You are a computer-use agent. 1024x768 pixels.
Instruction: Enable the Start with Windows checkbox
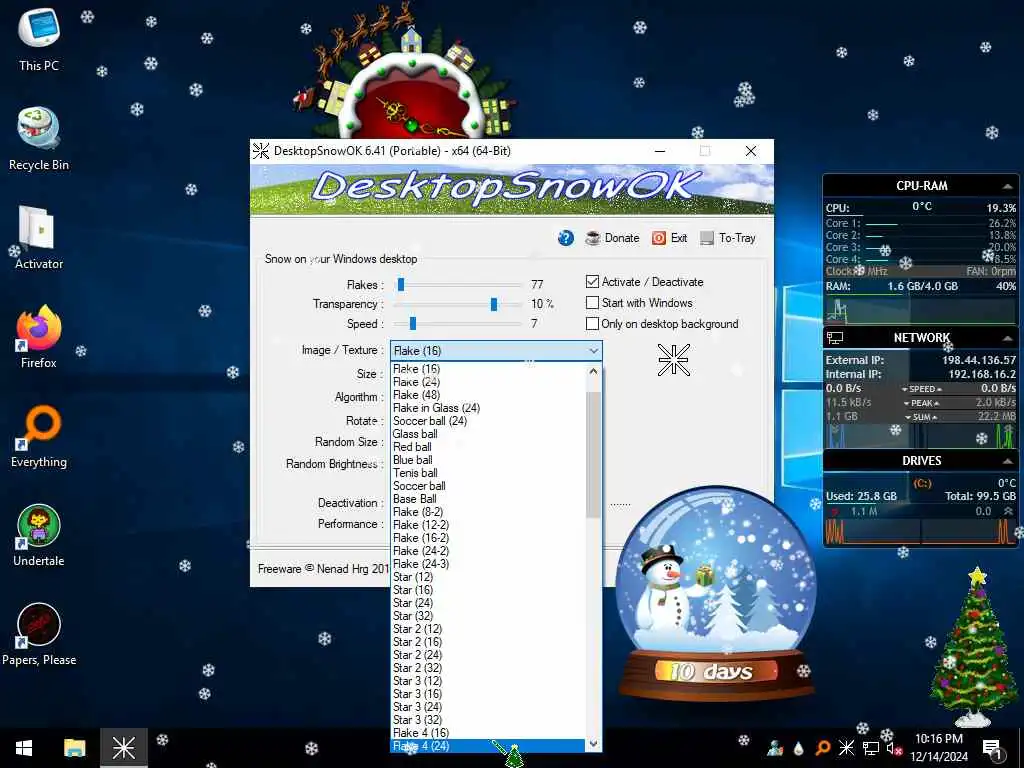pyautogui.click(x=592, y=302)
